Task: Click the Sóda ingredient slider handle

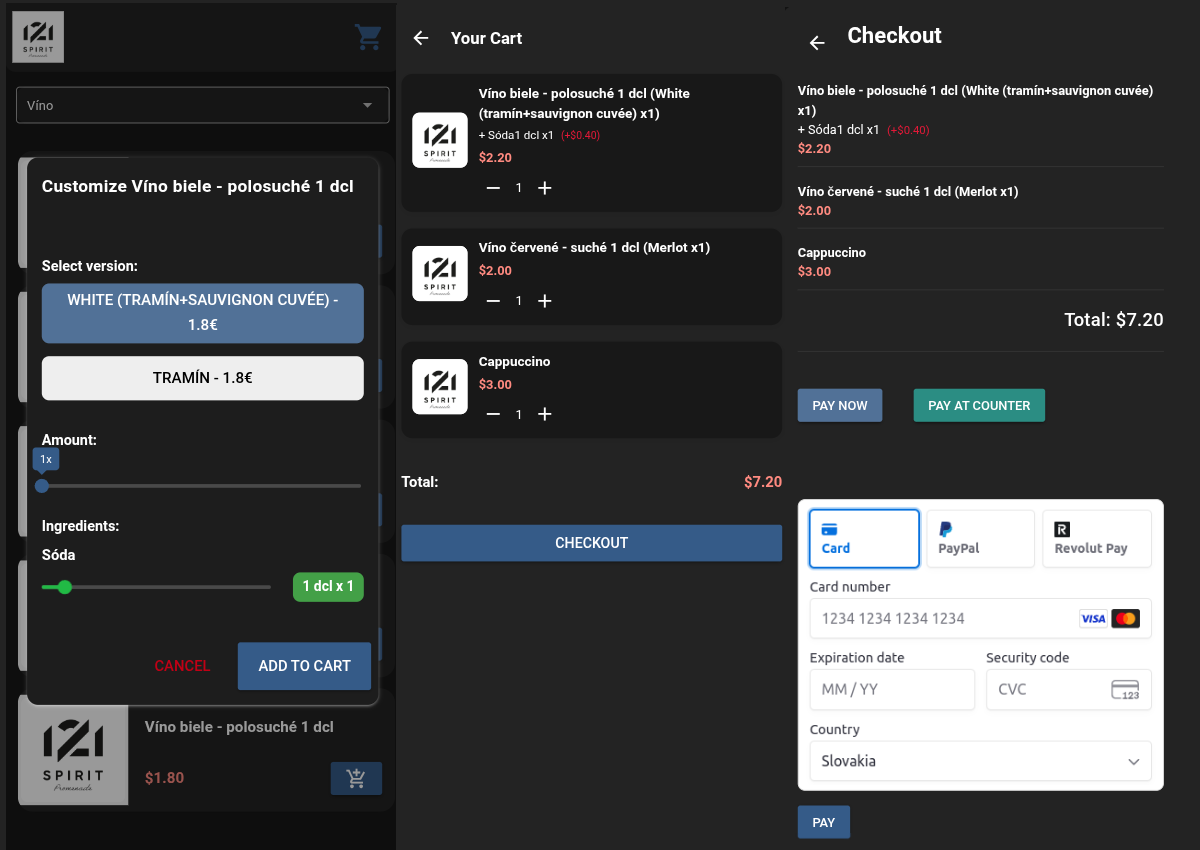Action: [x=65, y=587]
